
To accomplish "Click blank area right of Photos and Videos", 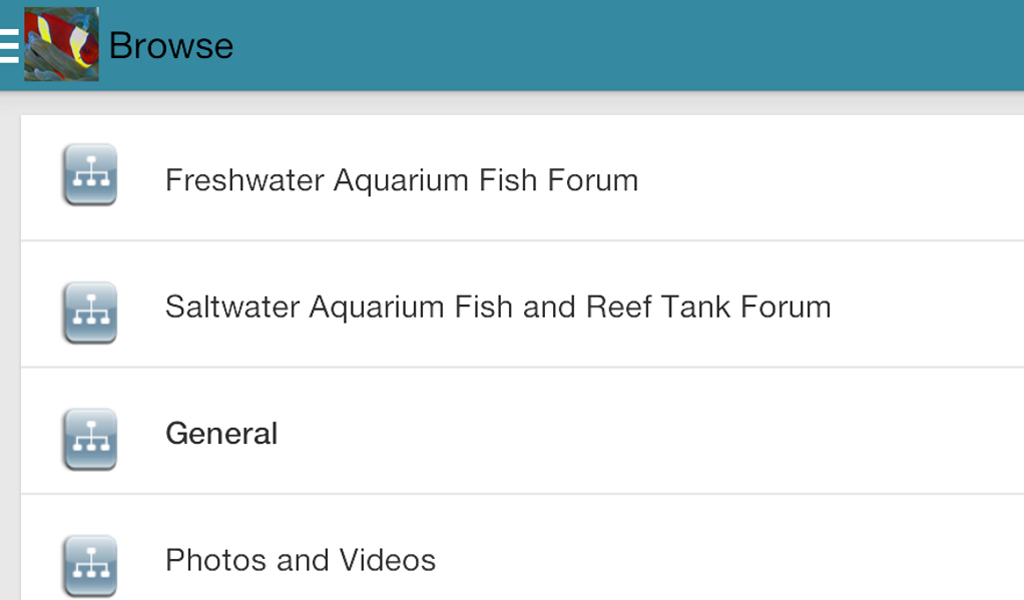I will click(x=730, y=560).
